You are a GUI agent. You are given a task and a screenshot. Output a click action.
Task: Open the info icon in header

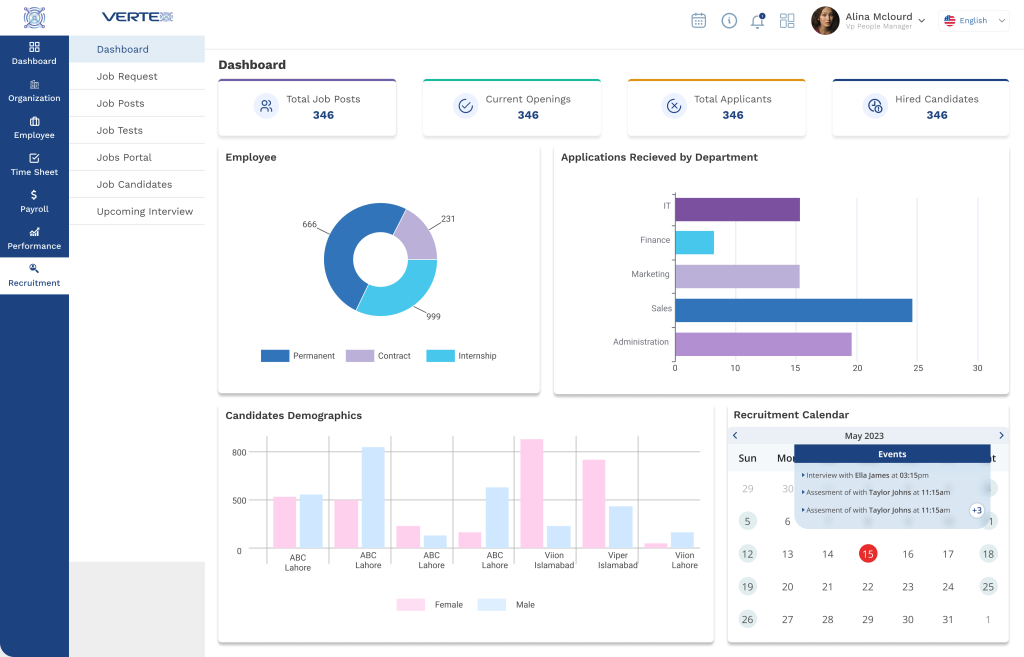(729, 21)
